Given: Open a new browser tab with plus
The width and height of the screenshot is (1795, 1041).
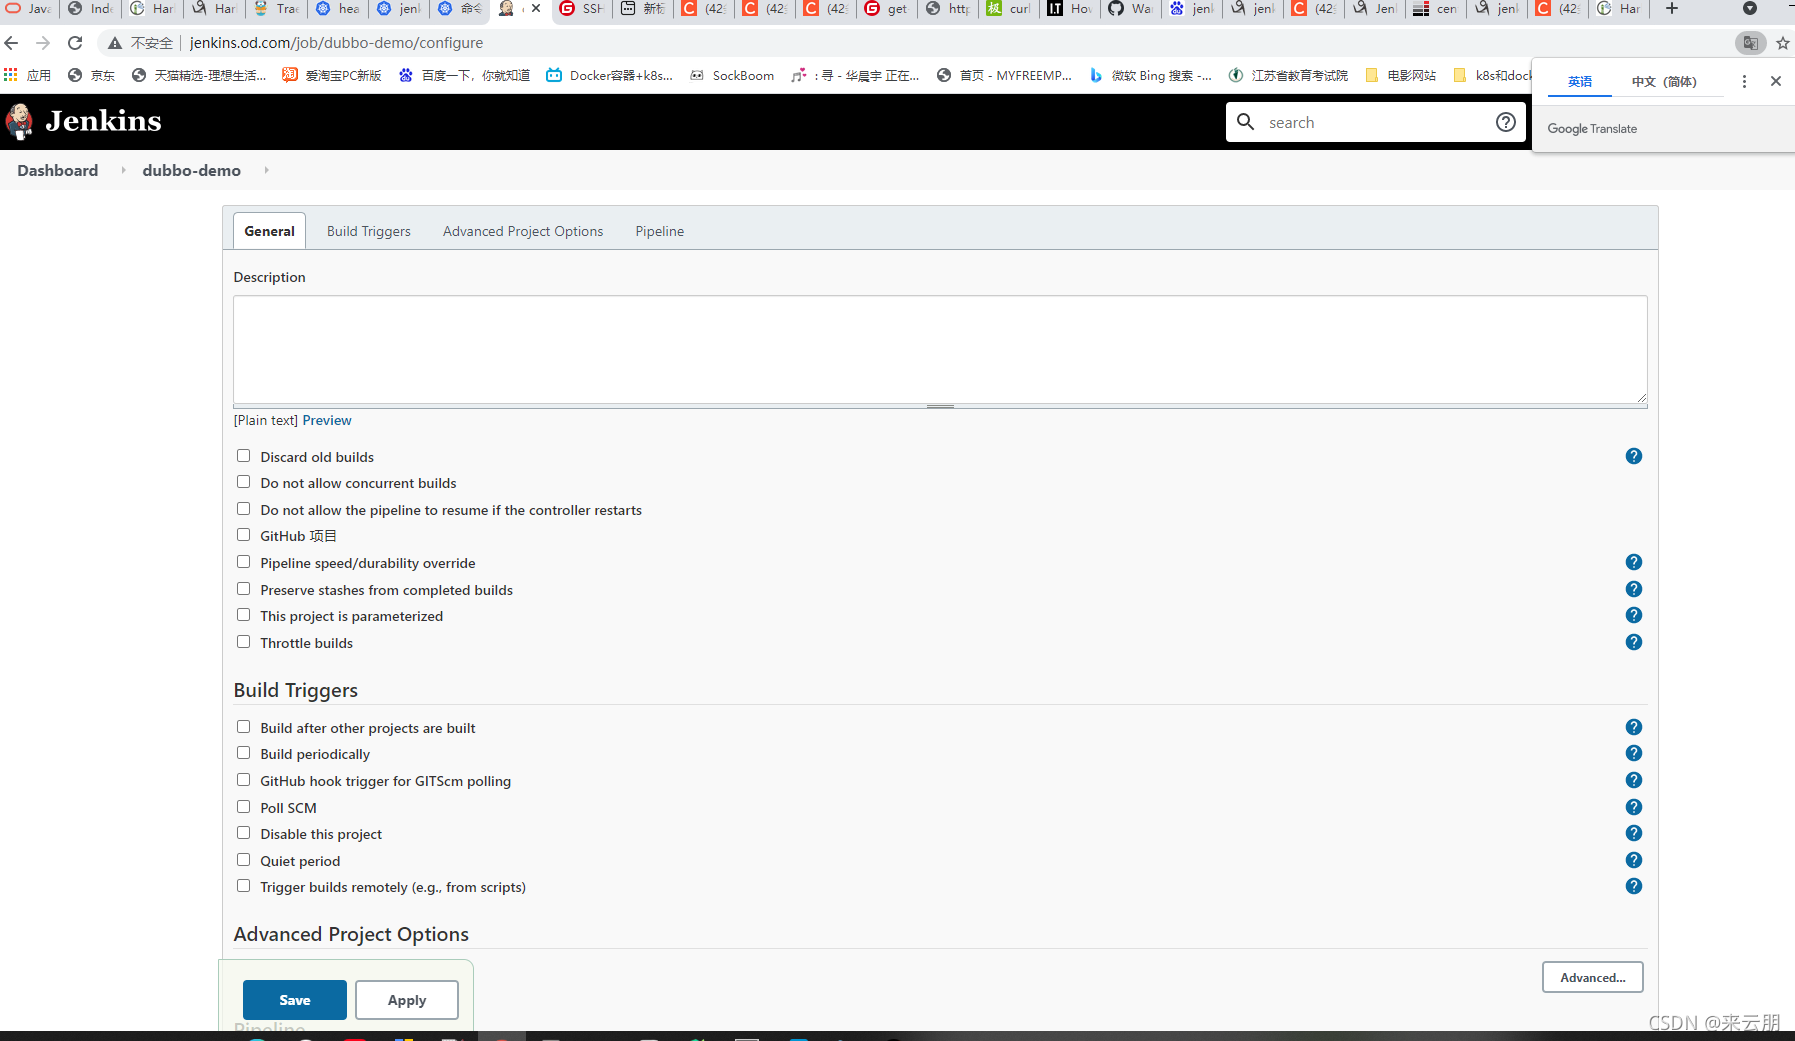Looking at the screenshot, I should point(1672,8).
